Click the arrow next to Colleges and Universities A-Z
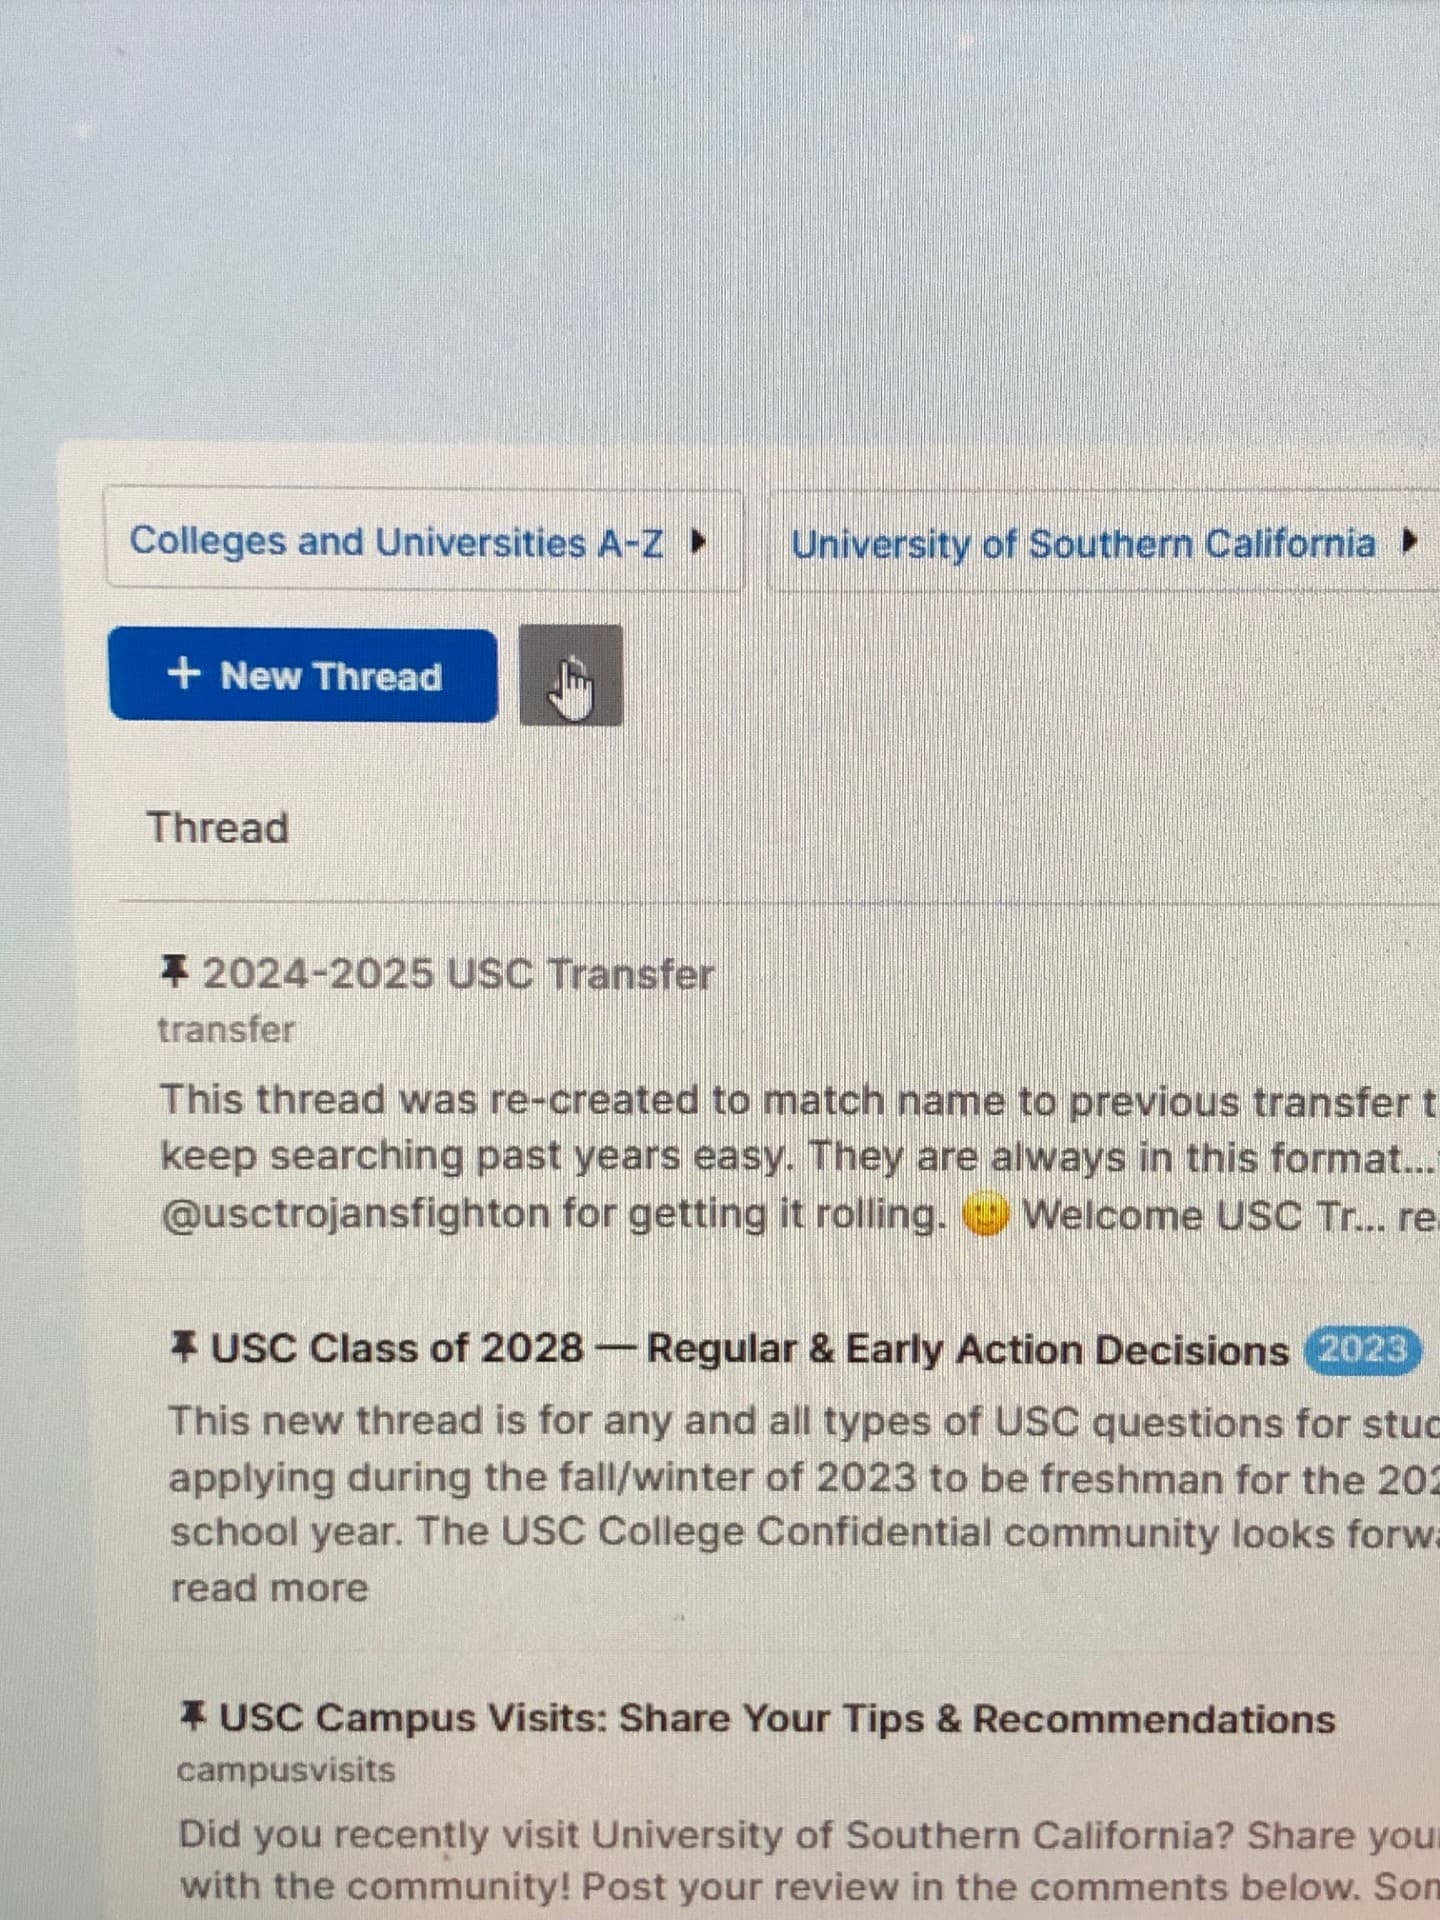The width and height of the screenshot is (1440, 1920). 700,543
